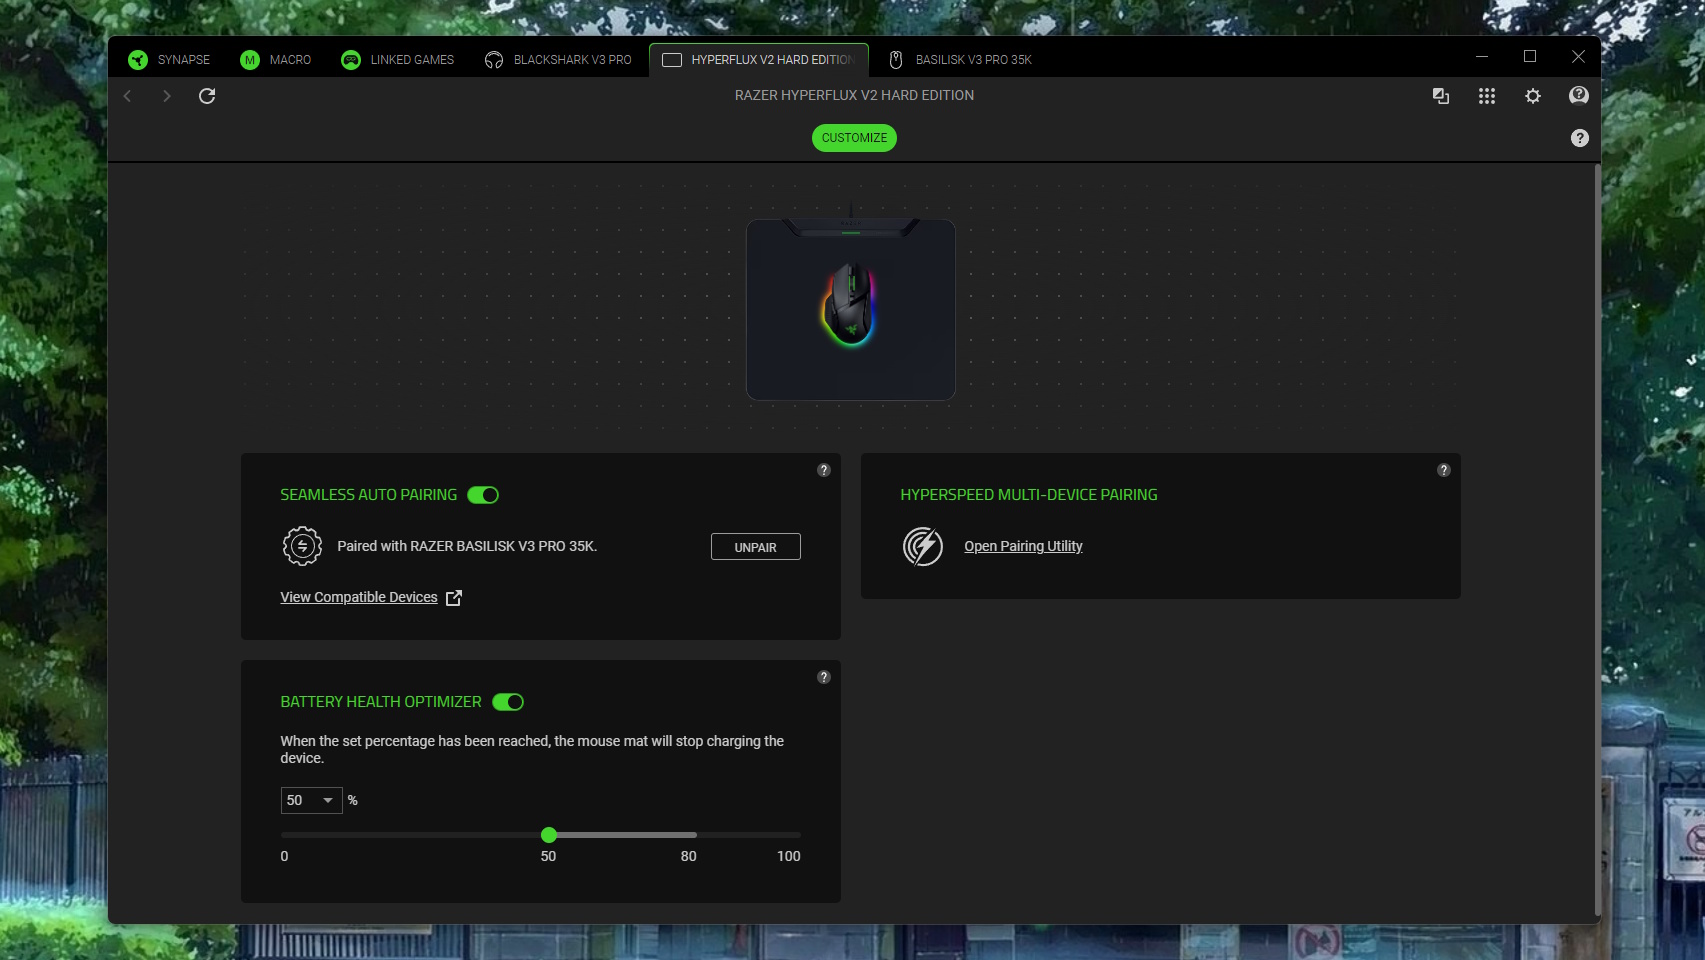The width and height of the screenshot is (1705, 960).
Task: Open the Customize page
Action: point(853,137)
